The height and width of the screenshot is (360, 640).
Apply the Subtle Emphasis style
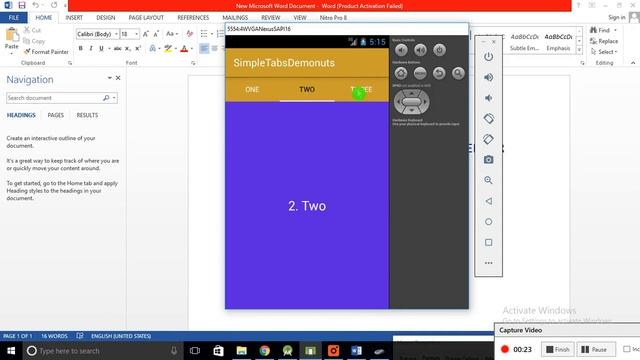click(524, 42)
